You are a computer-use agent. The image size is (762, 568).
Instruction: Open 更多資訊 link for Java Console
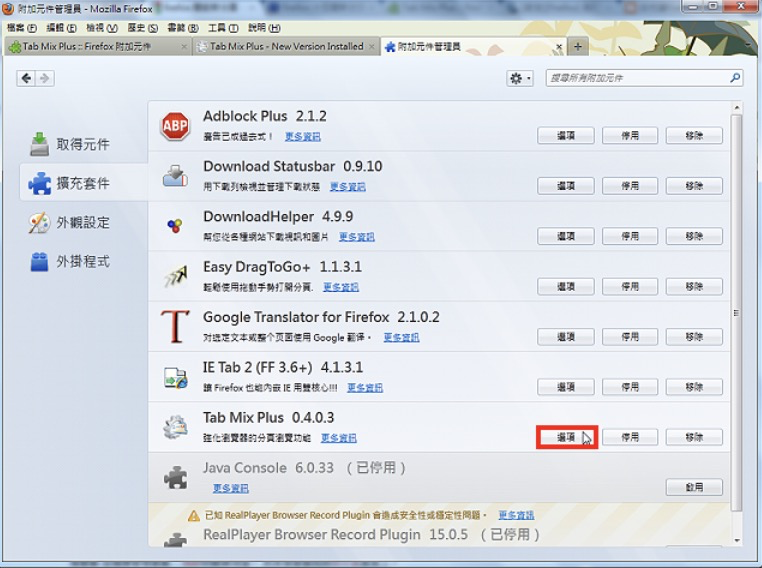[x=231, y=488]
